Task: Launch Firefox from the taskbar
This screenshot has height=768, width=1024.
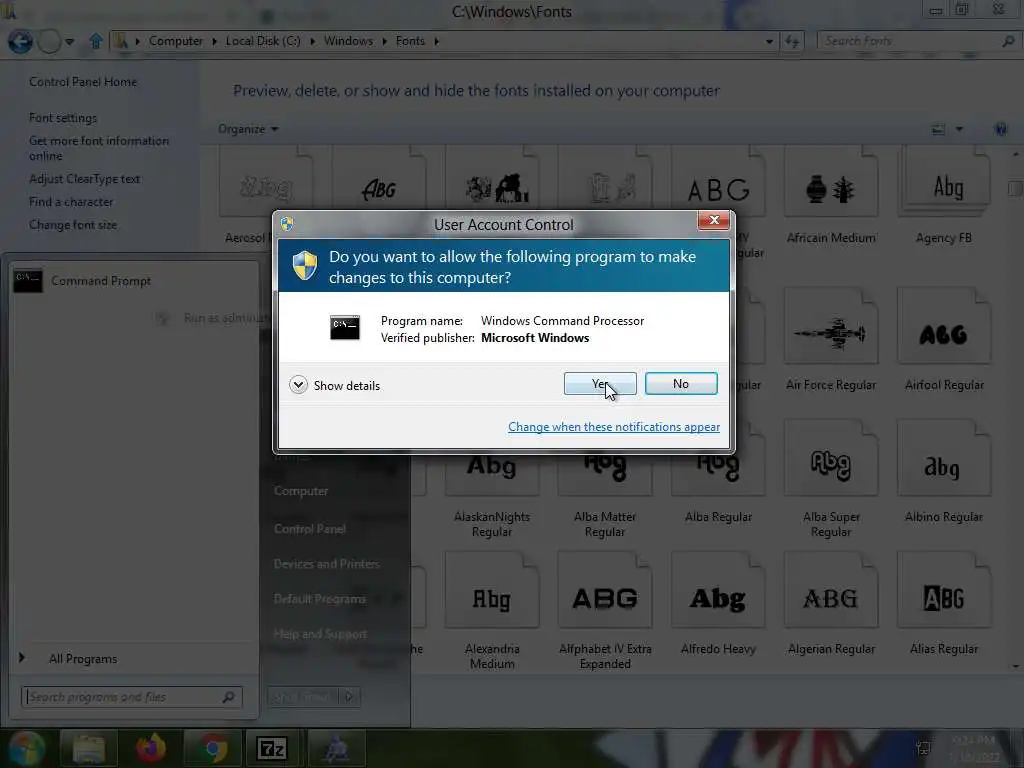Action: pos(151,748)
